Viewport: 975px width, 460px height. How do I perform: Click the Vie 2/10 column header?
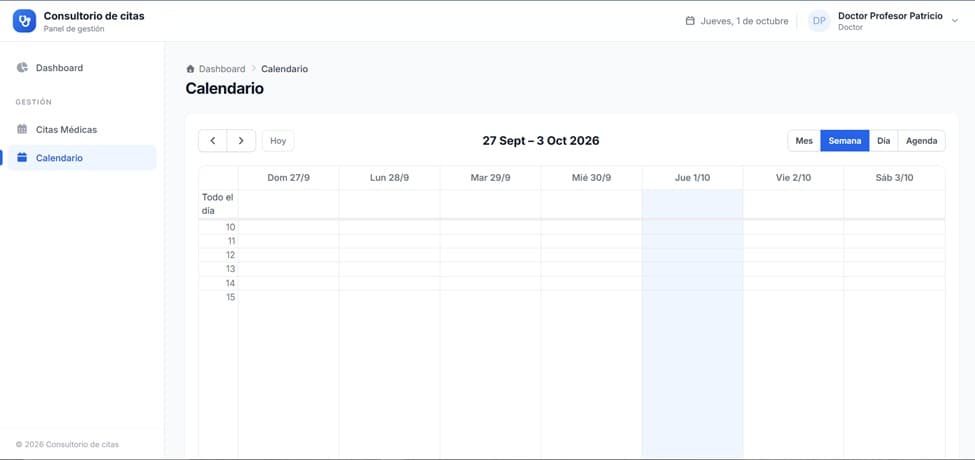pos(793,178)
